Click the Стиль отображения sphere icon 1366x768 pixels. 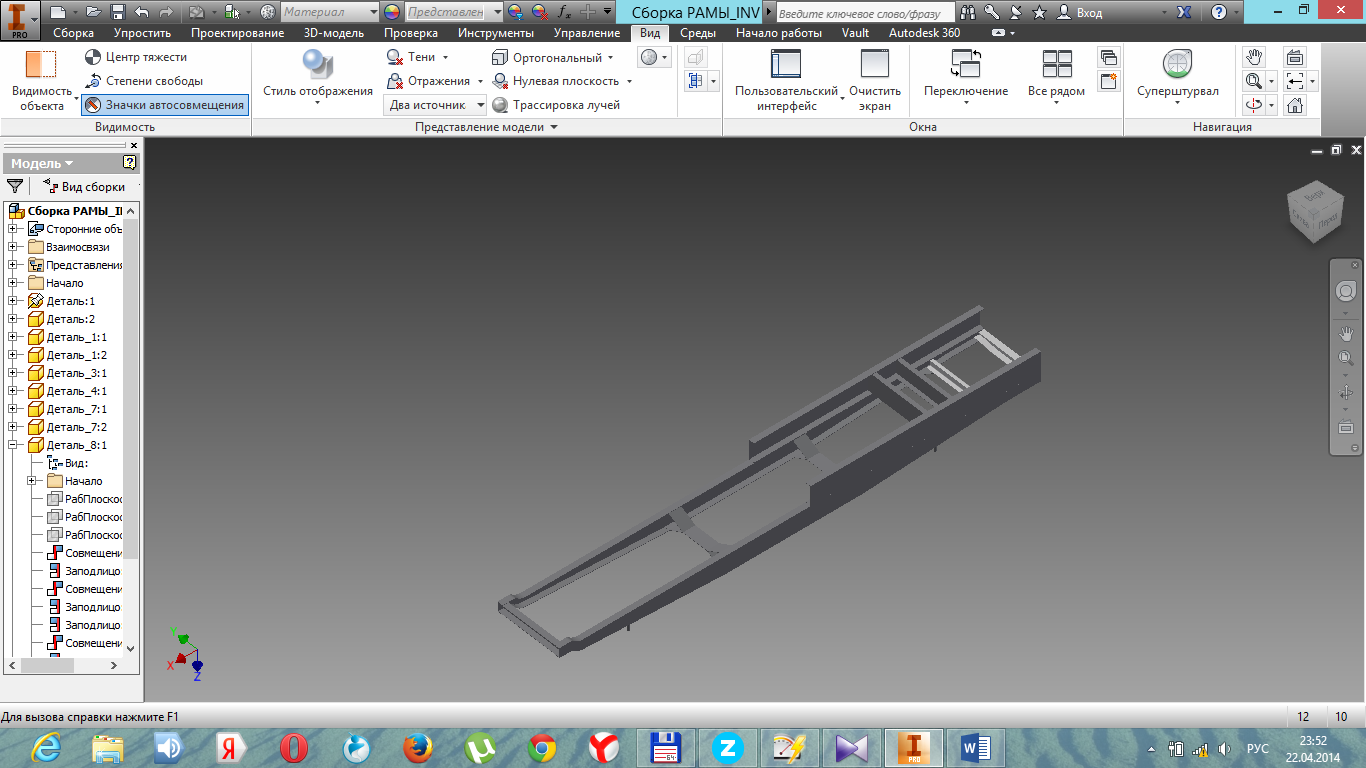(317, 66)
